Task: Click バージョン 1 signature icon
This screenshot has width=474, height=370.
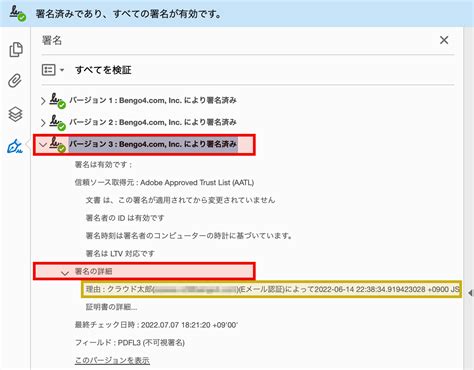Action: pyautogui.click(x=57, y=101)
